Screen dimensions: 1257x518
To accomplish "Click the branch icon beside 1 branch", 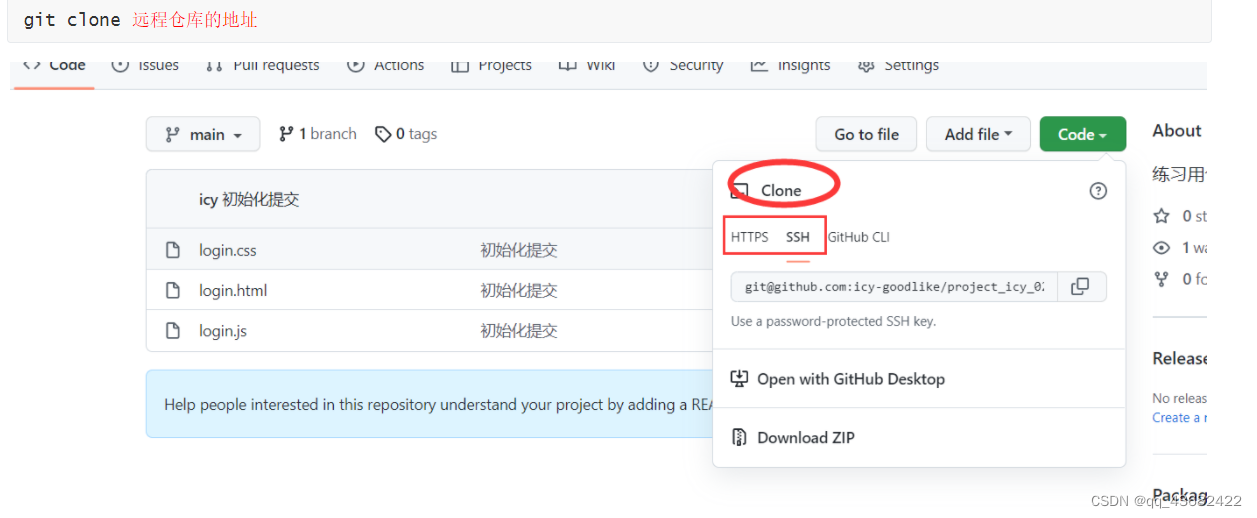I will 286,134.
